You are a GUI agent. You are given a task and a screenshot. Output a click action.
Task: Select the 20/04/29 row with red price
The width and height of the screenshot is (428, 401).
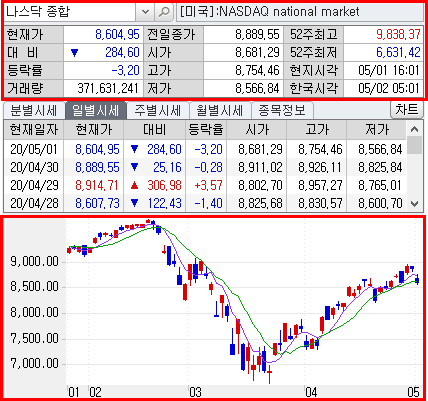click(x=205, y=185)
